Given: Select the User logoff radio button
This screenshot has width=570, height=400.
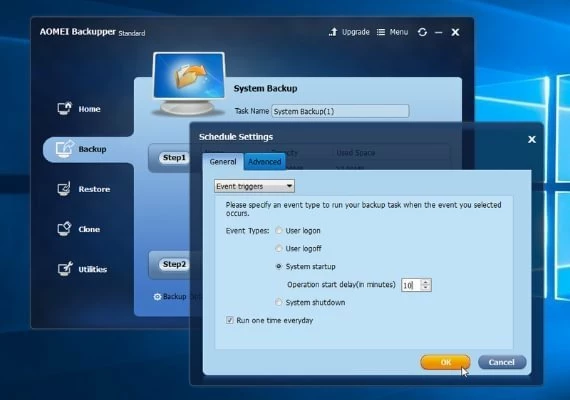Looking at the screenshot, I should pos(278,248).
